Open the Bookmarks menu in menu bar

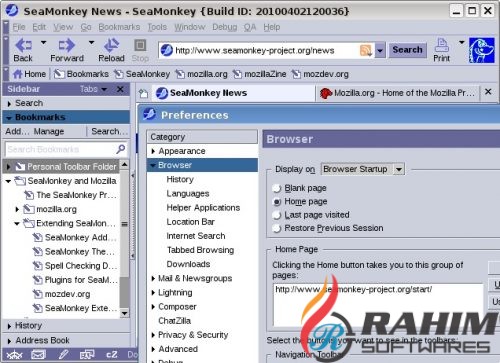[119, 27]
